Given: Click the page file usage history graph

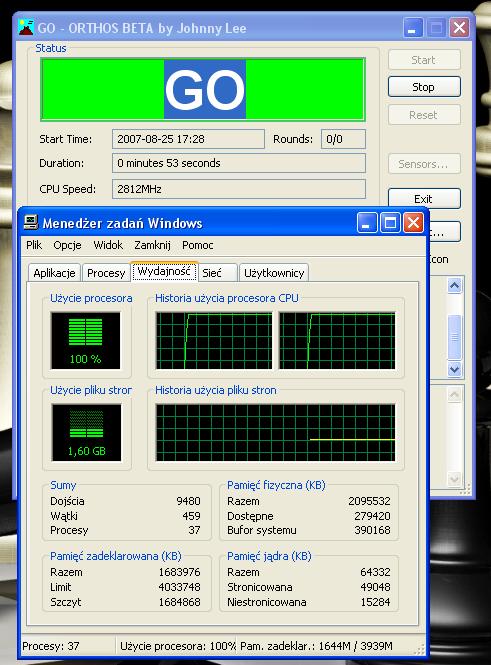Looking at the screenshot, I should 276,432.
